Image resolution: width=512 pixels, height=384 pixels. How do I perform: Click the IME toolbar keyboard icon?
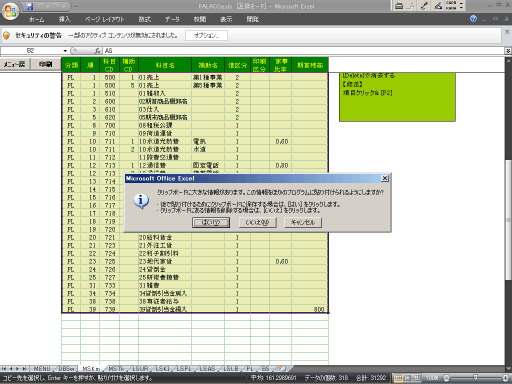(399, 6)
